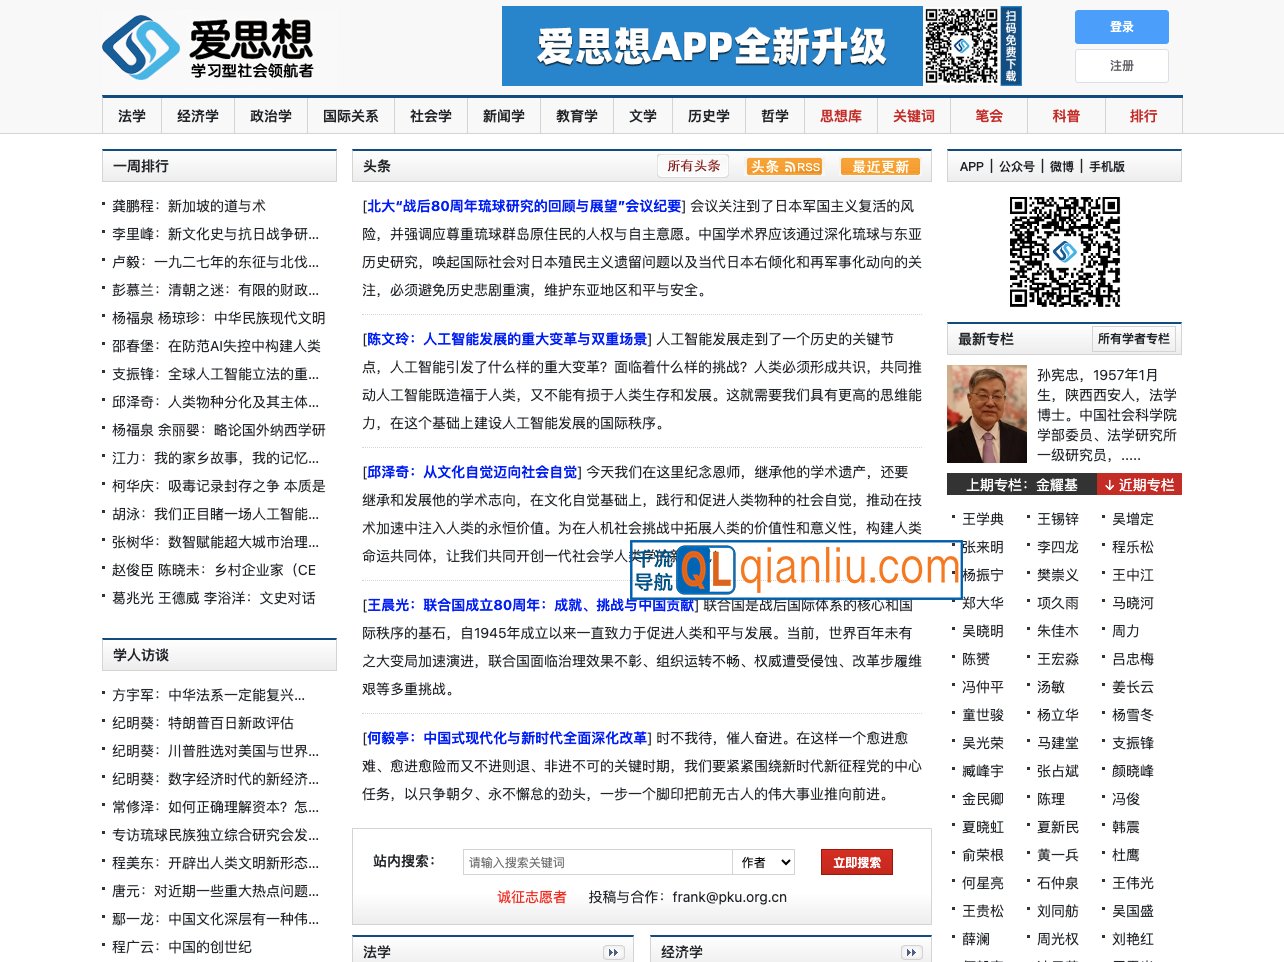The width and height of the screenshot is (1284, 962).
Task: Open the 历史学 section tab
Action: point(709,115)
